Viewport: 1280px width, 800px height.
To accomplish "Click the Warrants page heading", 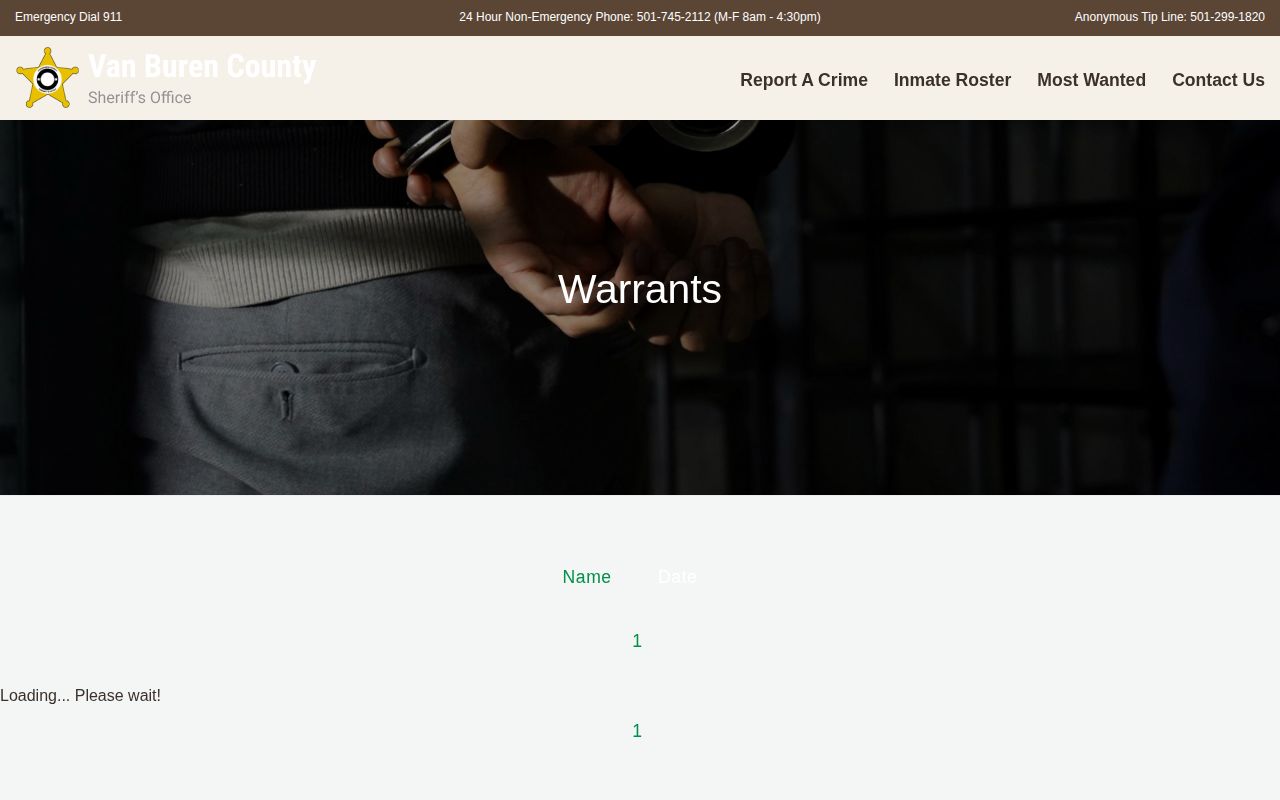I will (x=640, y=289).
